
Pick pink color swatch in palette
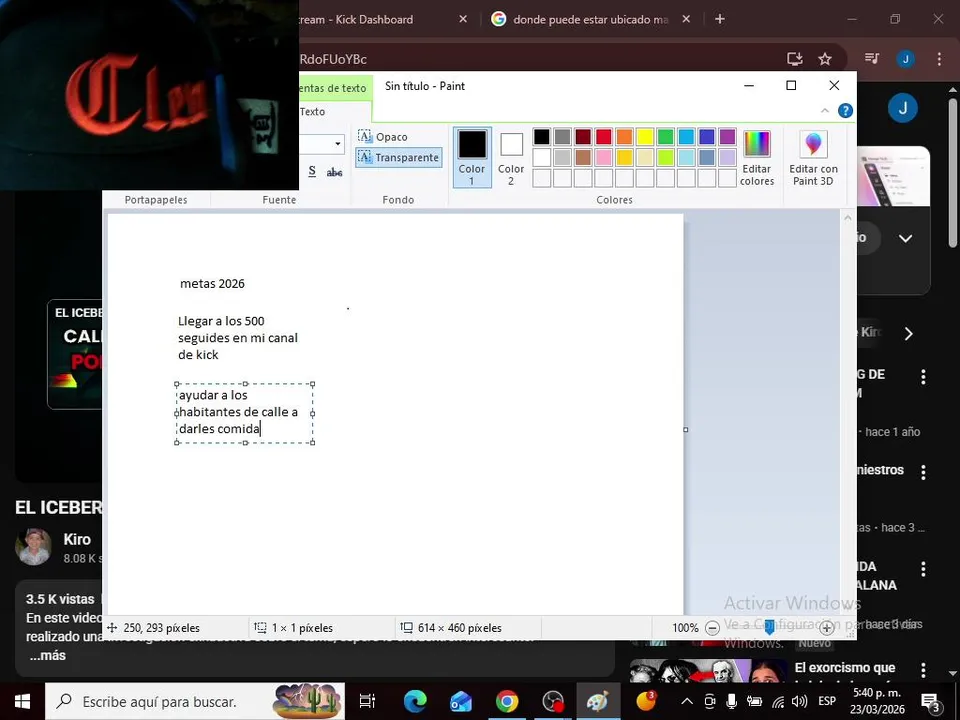tap(603, 157)
